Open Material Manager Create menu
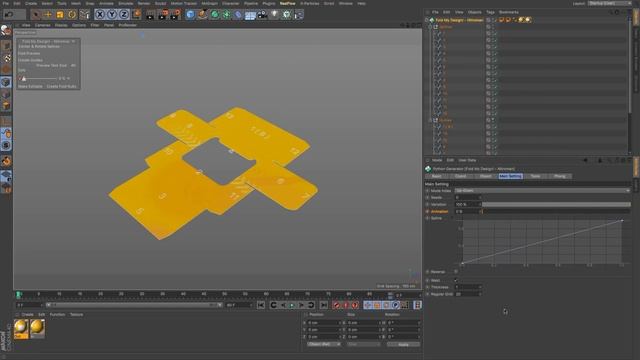 27,315
